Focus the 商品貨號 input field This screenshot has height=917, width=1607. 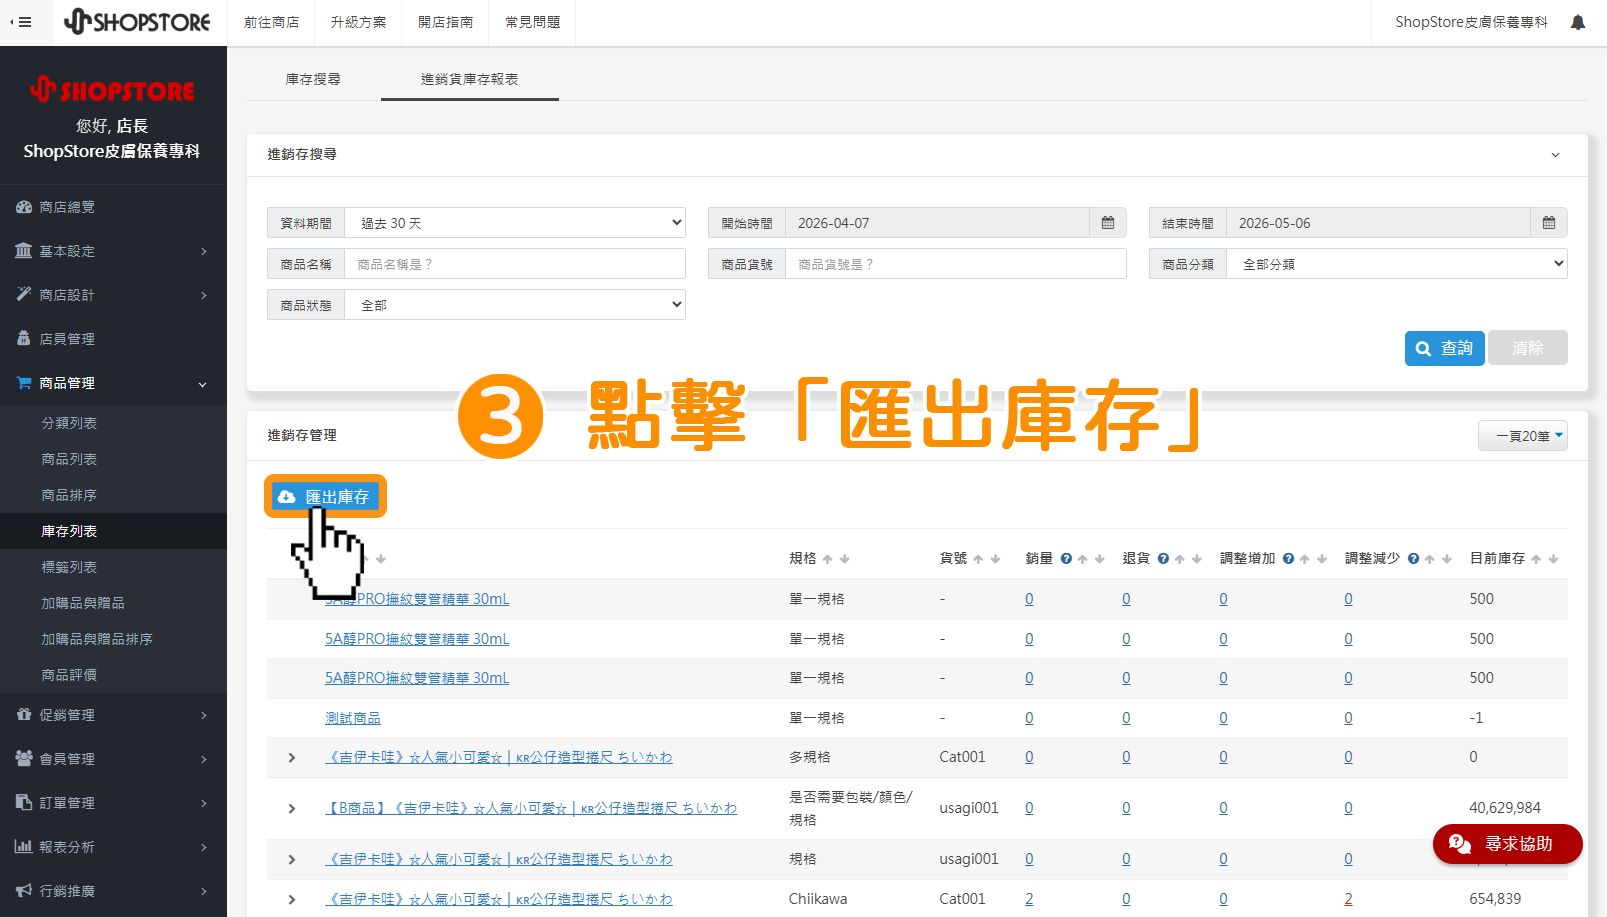tap(956, 264)
